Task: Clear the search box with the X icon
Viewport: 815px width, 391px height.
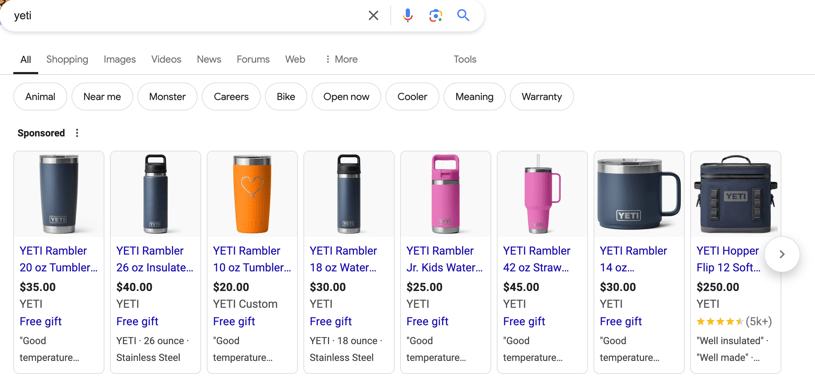Action: click(x=373, y=16)
